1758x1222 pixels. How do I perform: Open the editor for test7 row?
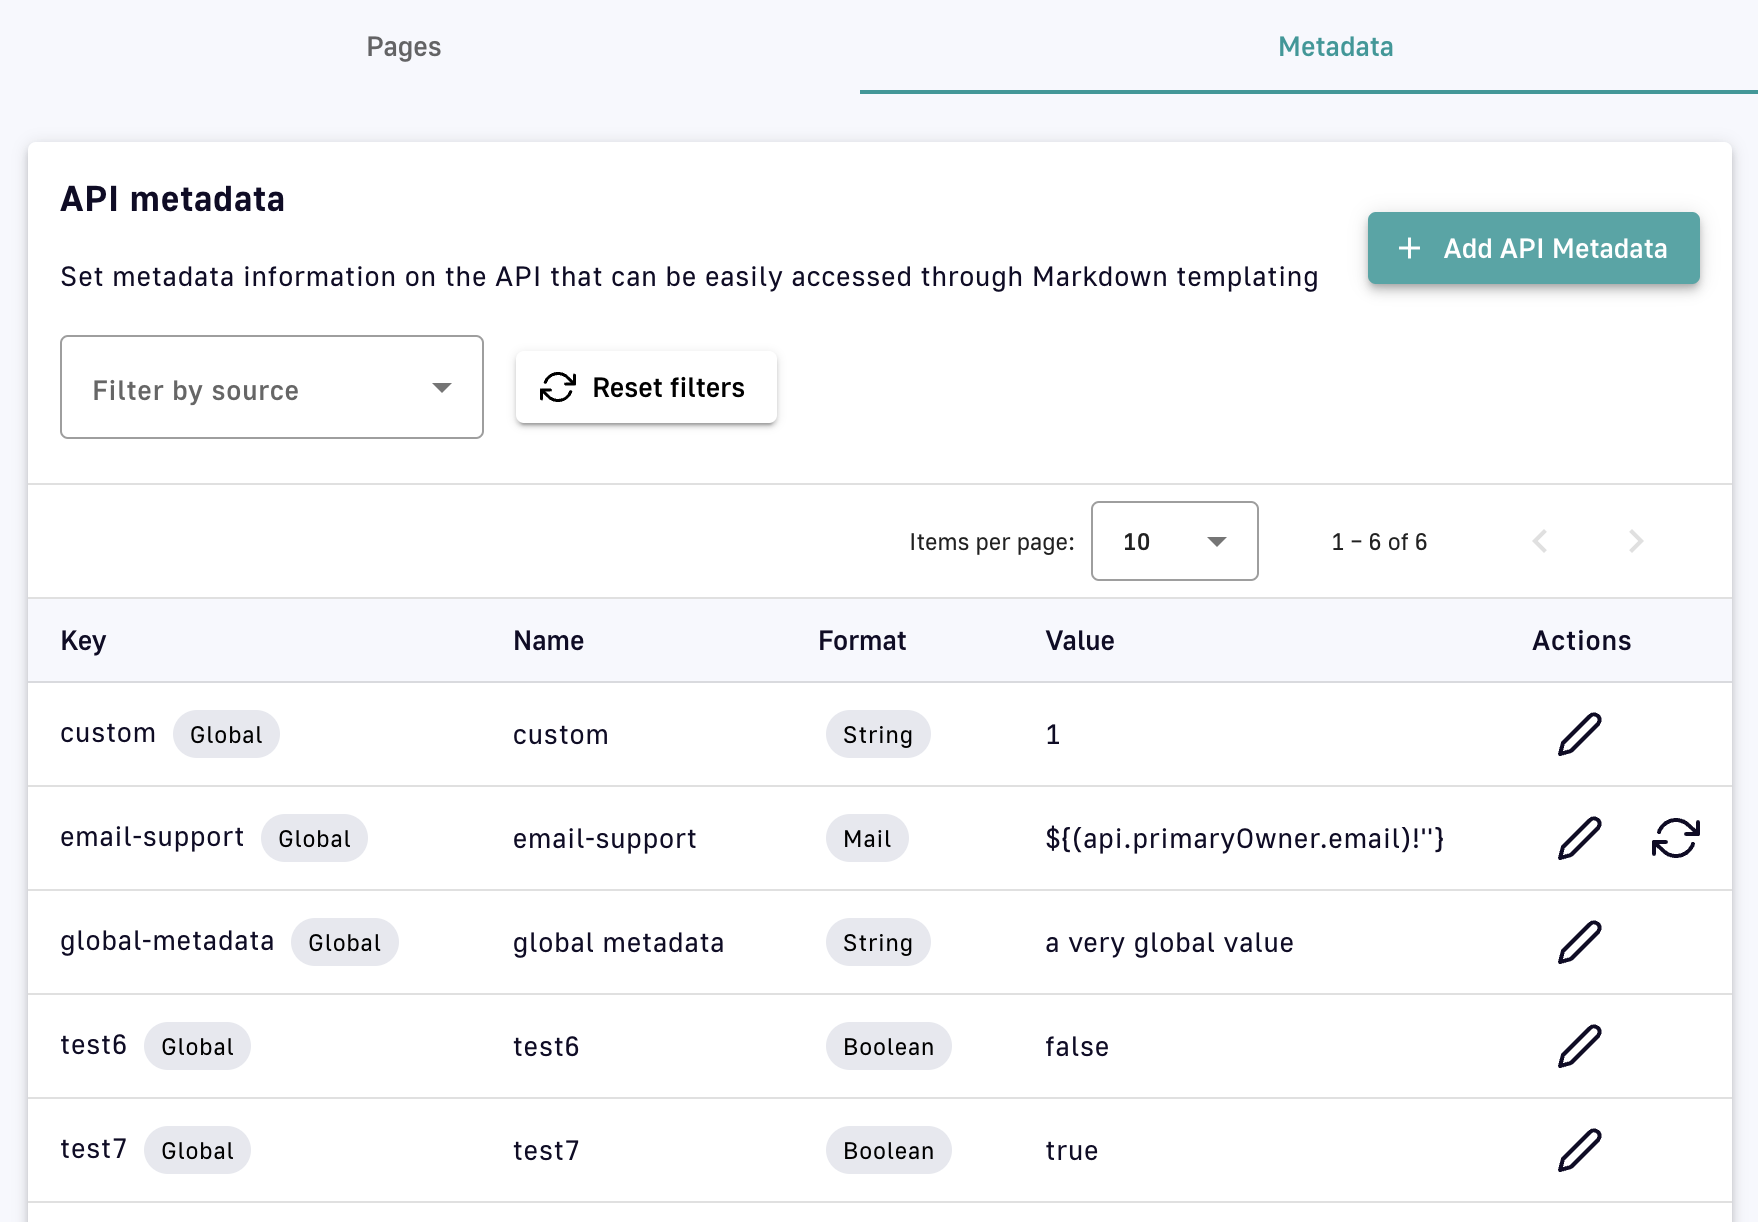[1579, 1150]
